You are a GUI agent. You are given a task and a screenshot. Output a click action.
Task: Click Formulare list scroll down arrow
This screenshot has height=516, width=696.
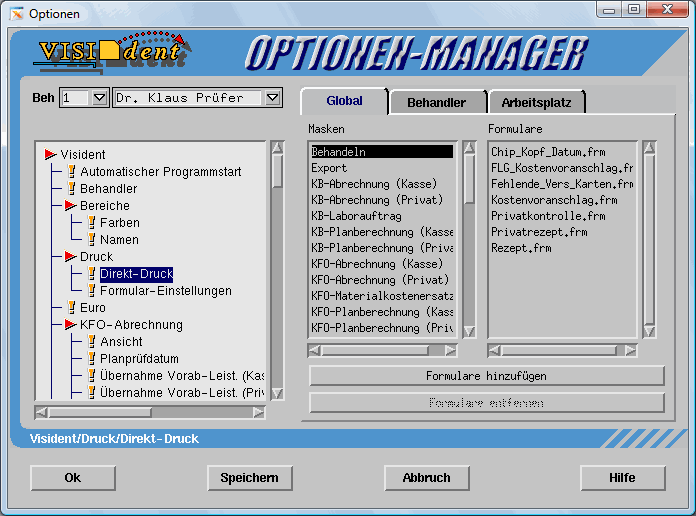(649, 331)
